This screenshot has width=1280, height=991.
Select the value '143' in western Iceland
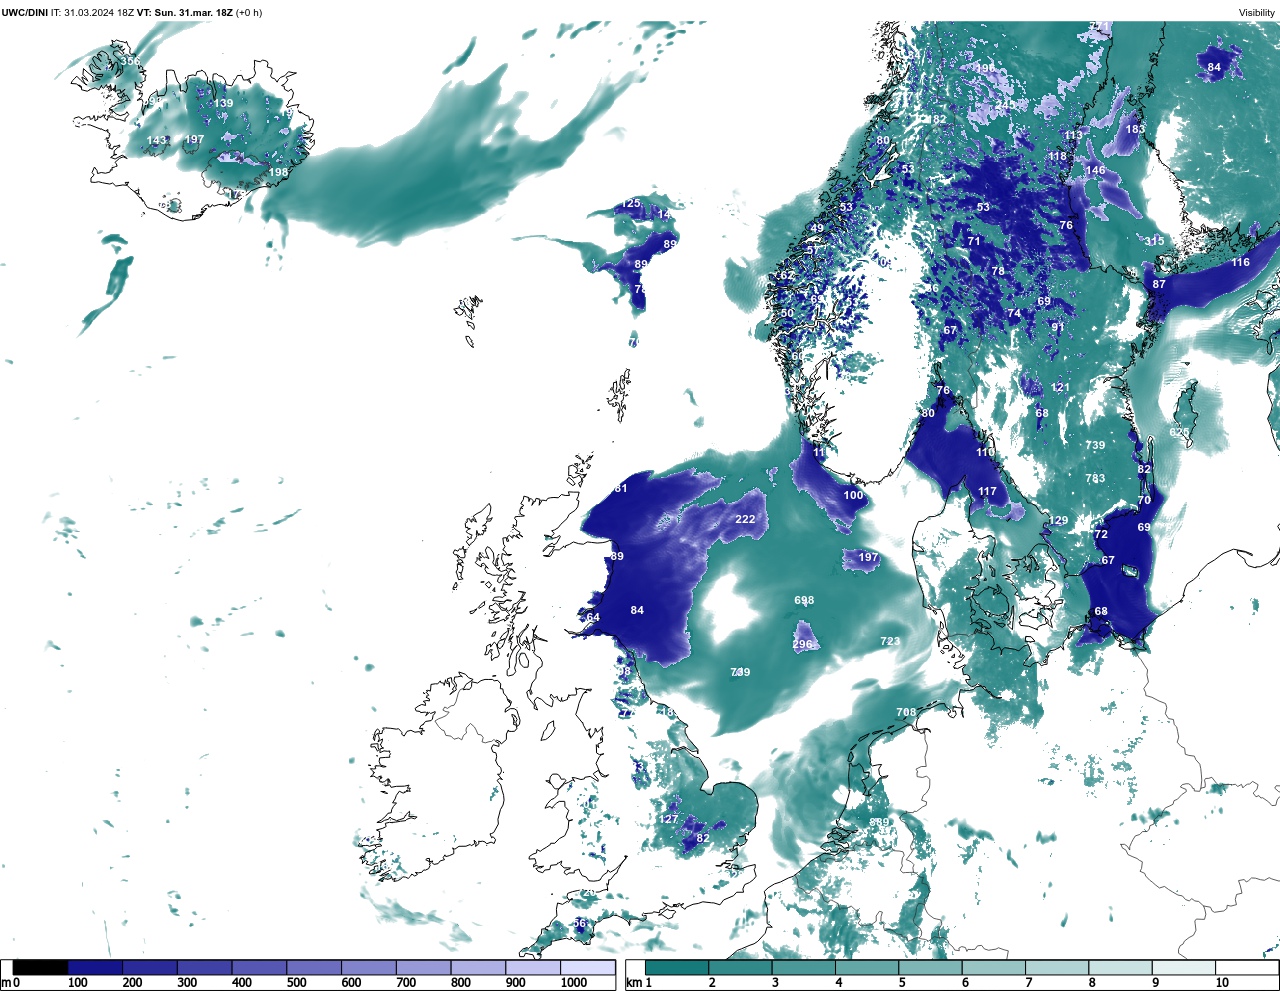tap(157, 140)
